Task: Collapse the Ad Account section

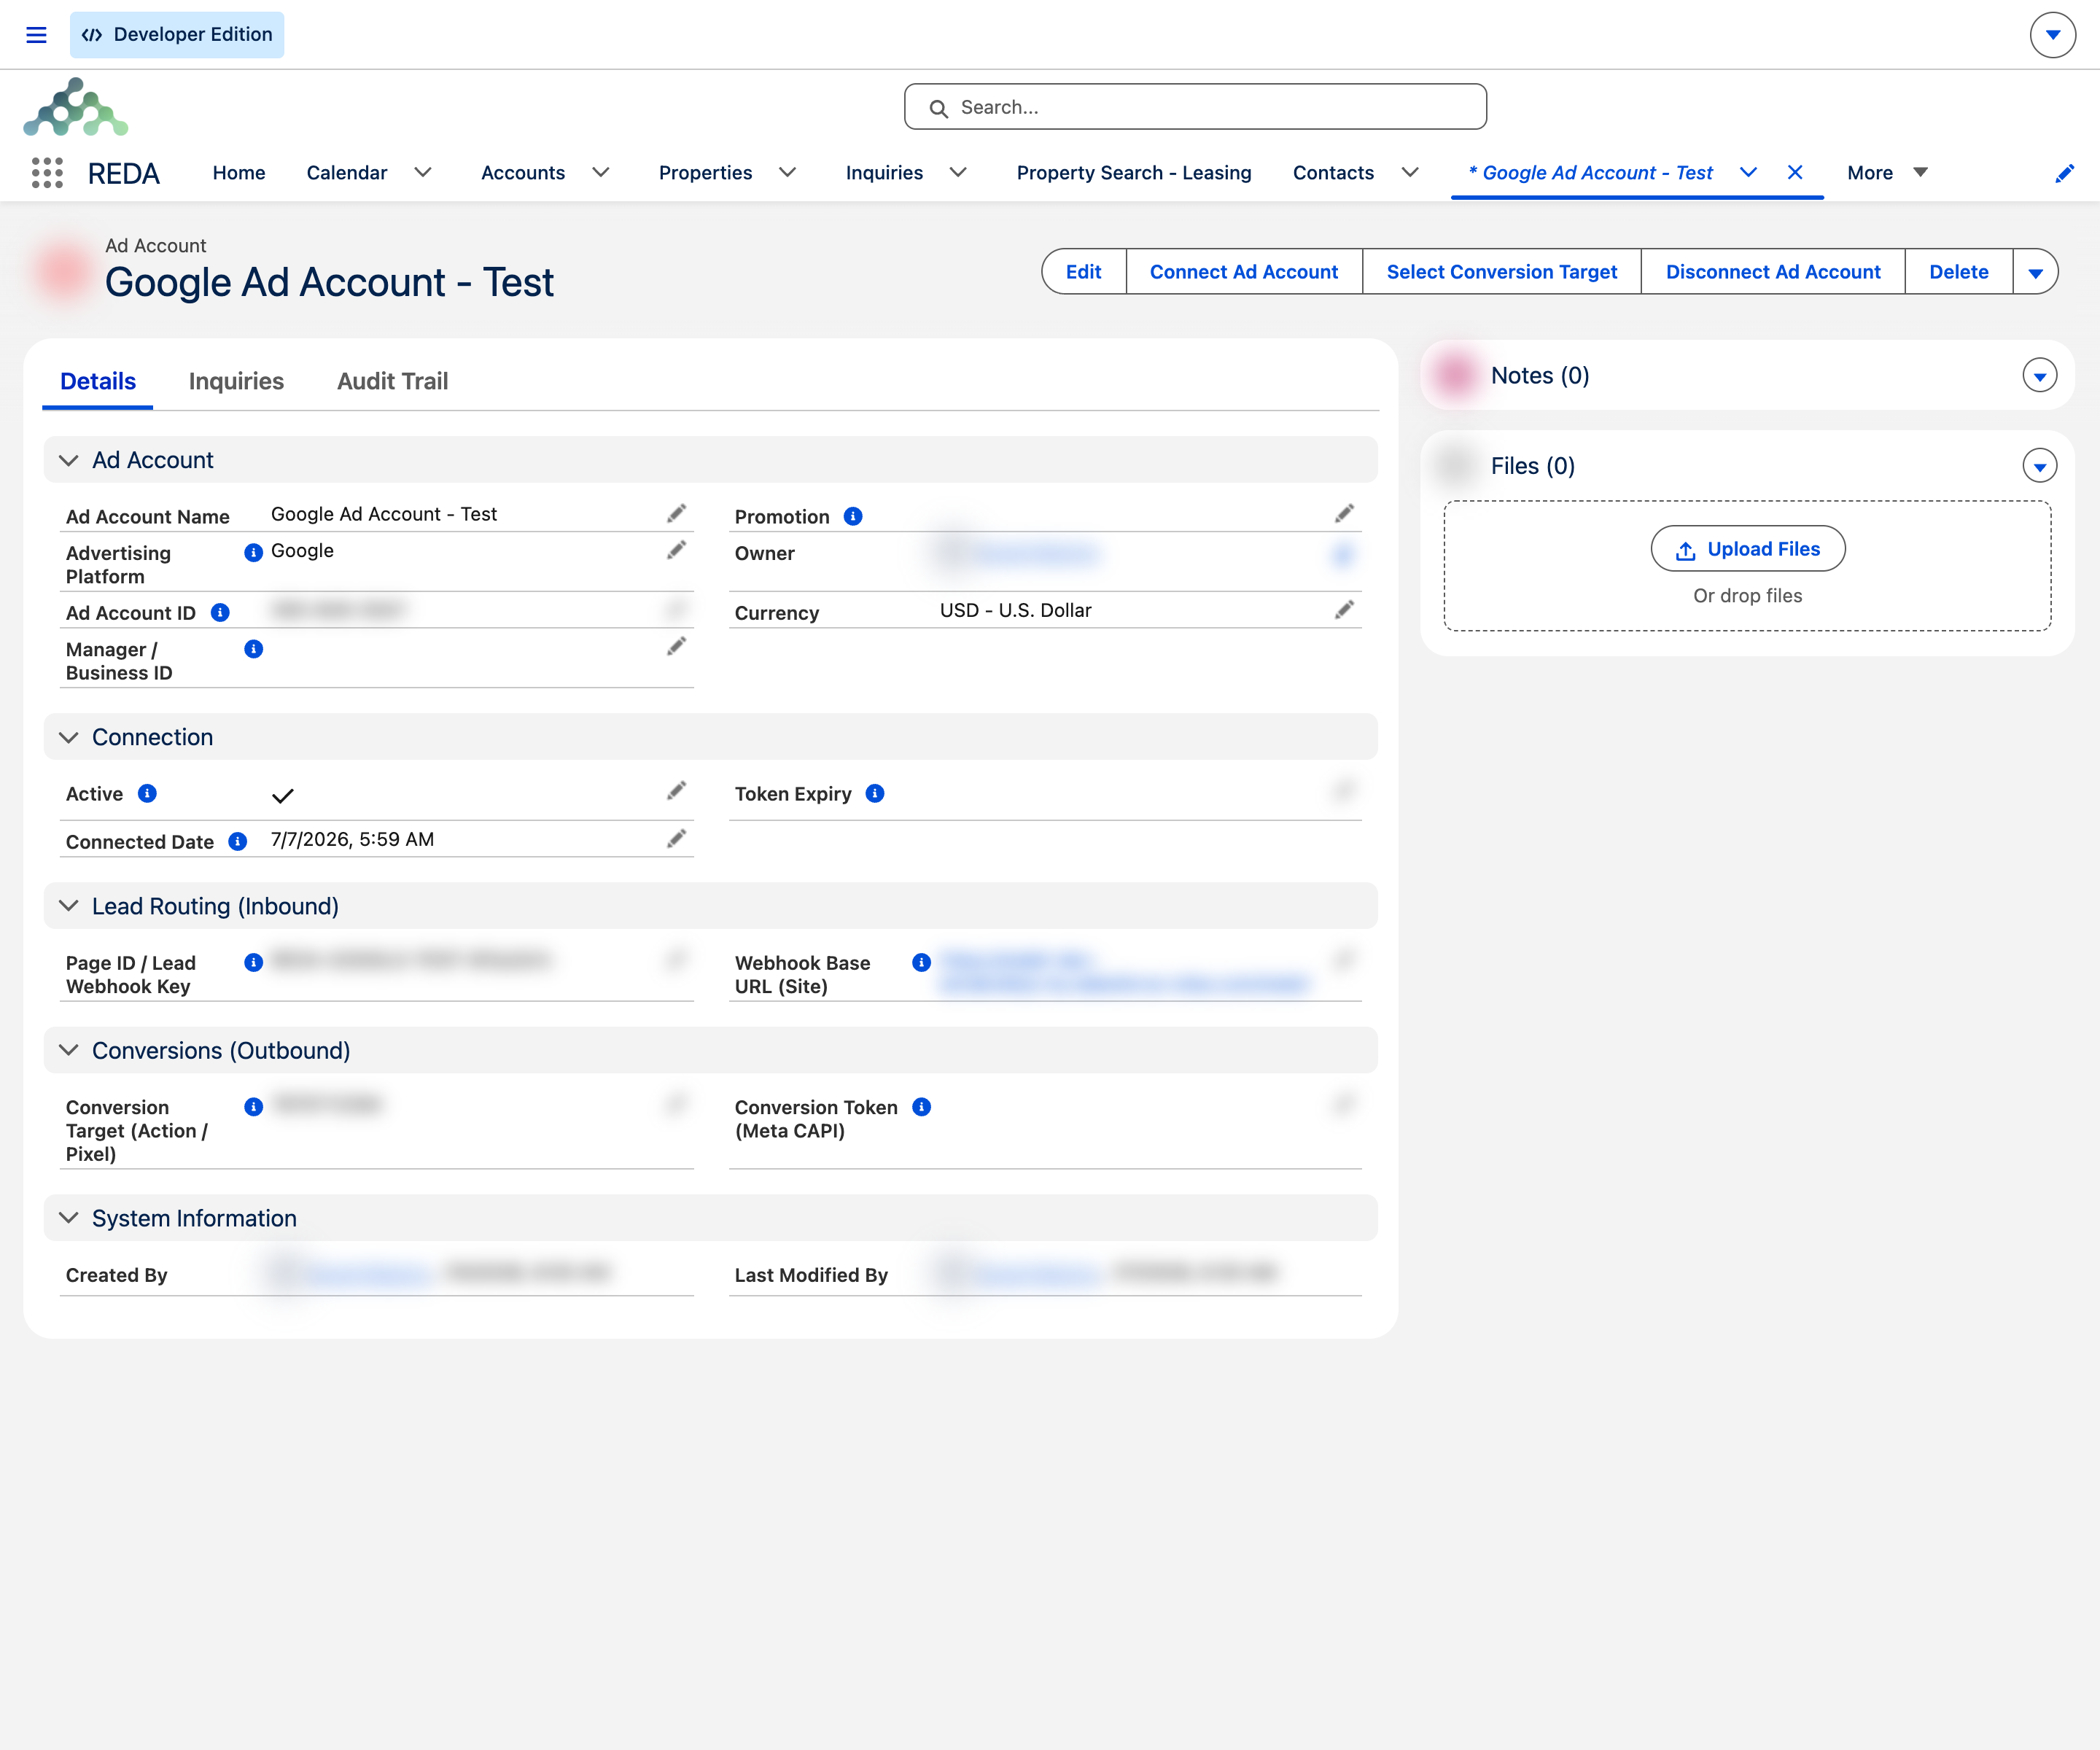Action: coord(69,460)
